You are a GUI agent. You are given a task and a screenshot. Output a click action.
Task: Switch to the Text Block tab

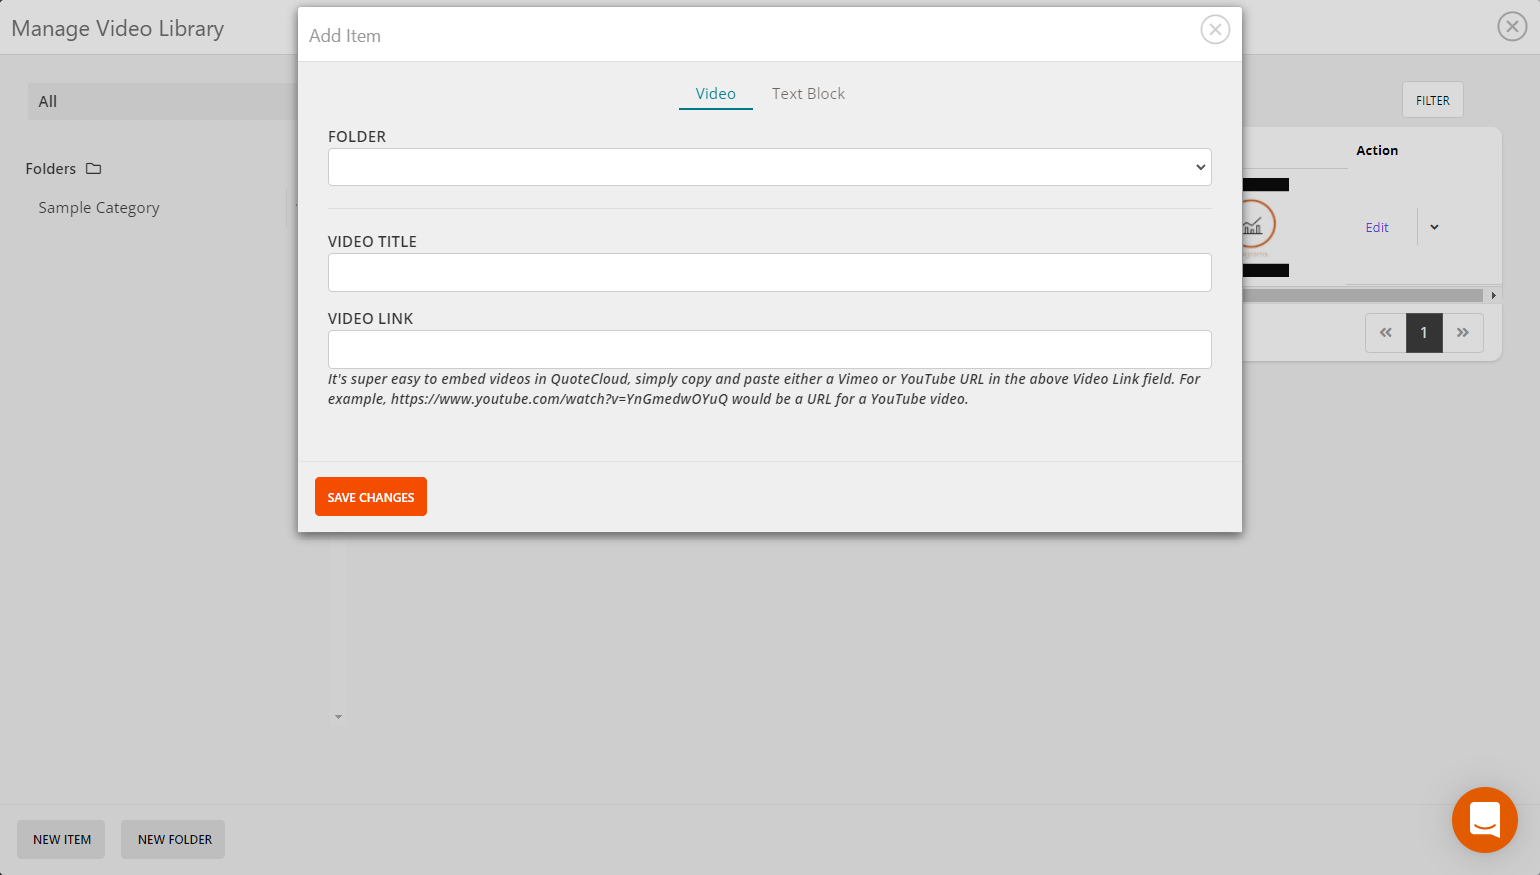click(808, 93)
